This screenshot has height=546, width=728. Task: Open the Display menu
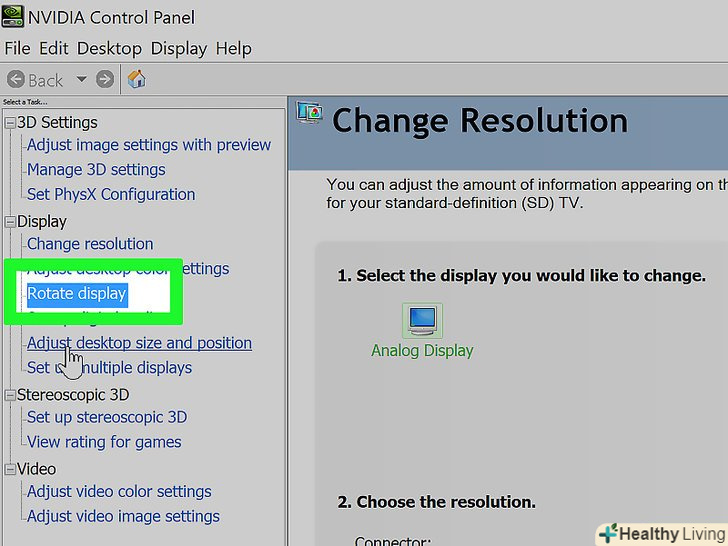tap(179, 48)
